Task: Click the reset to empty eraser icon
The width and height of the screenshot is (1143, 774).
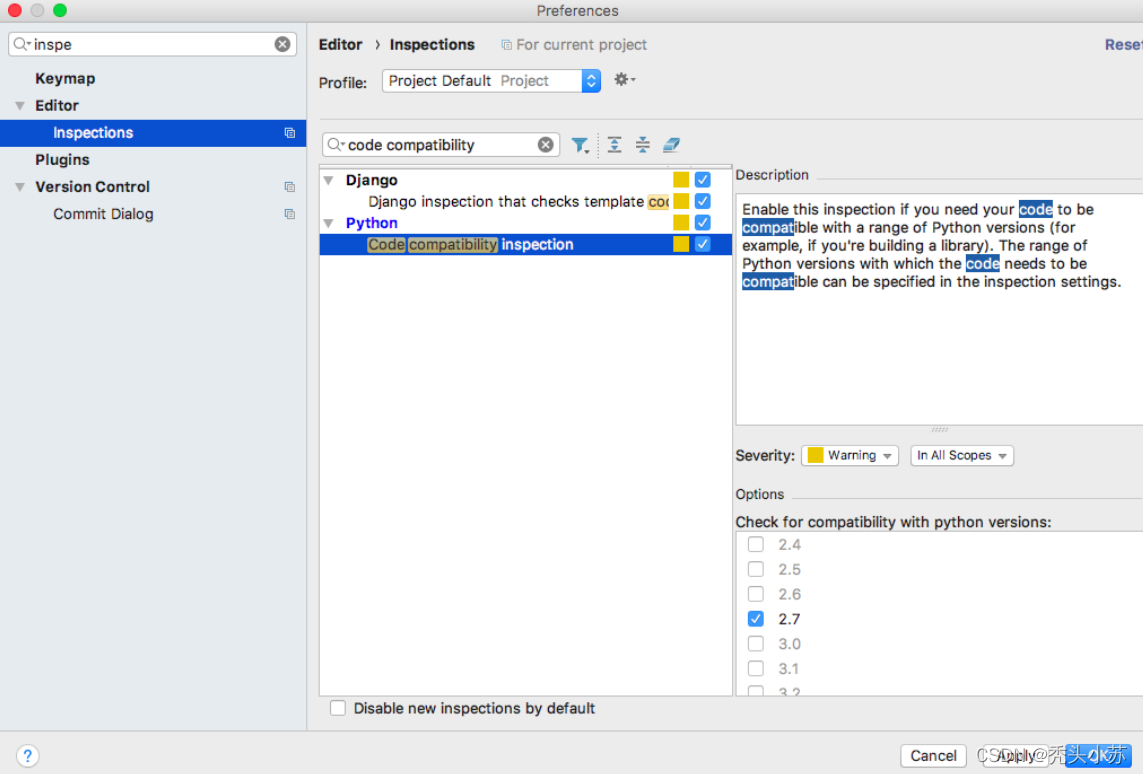Action: click(671, 144)
